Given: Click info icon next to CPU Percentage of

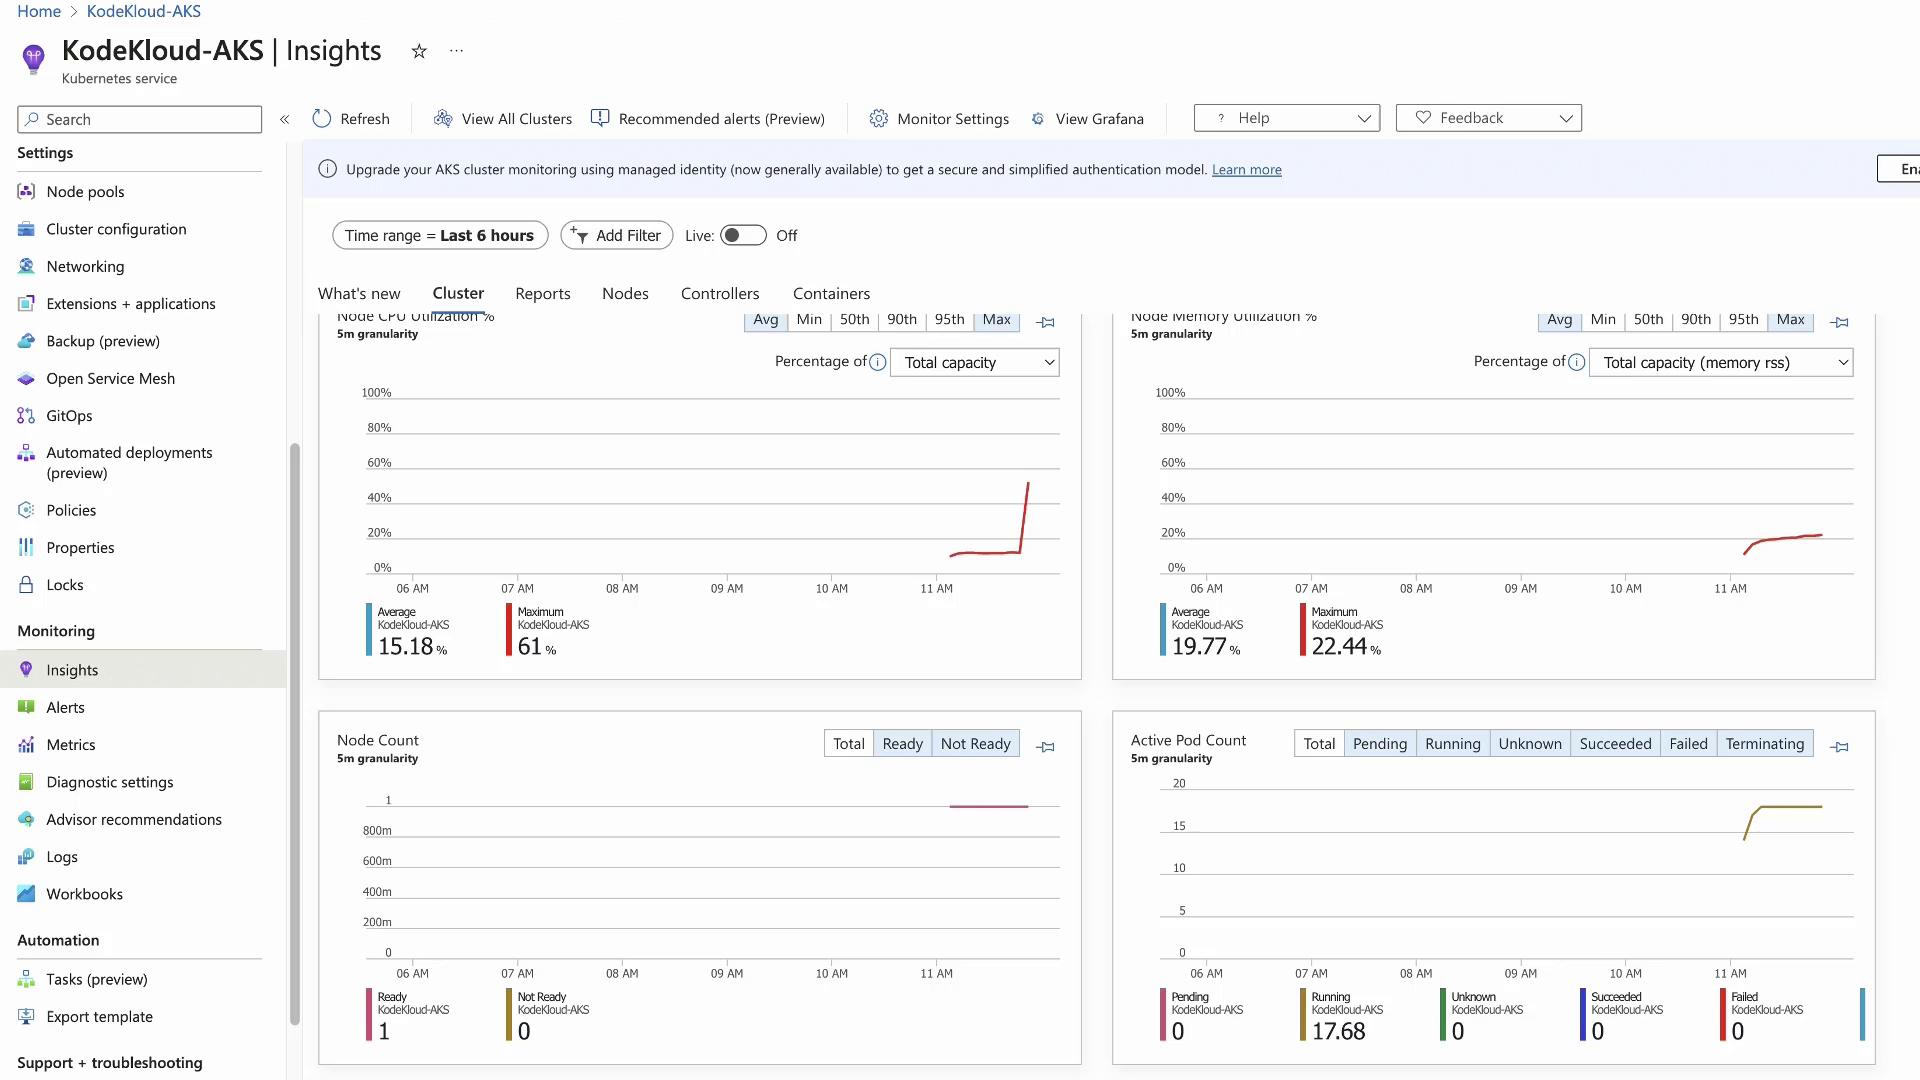Looking at the screenshot, I should point(877,362).
